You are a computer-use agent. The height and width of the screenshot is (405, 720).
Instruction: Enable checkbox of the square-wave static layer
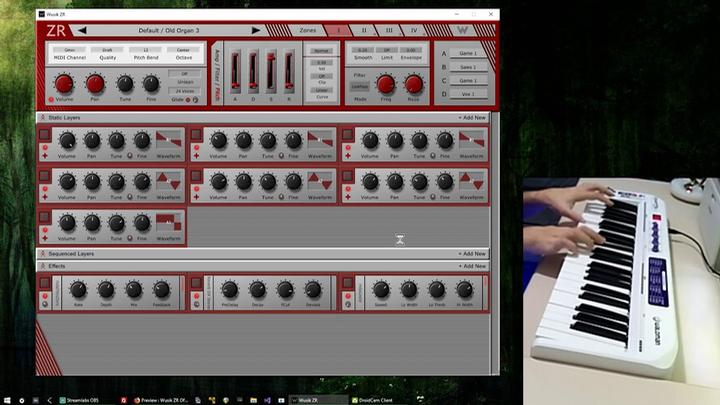point(45,217)
